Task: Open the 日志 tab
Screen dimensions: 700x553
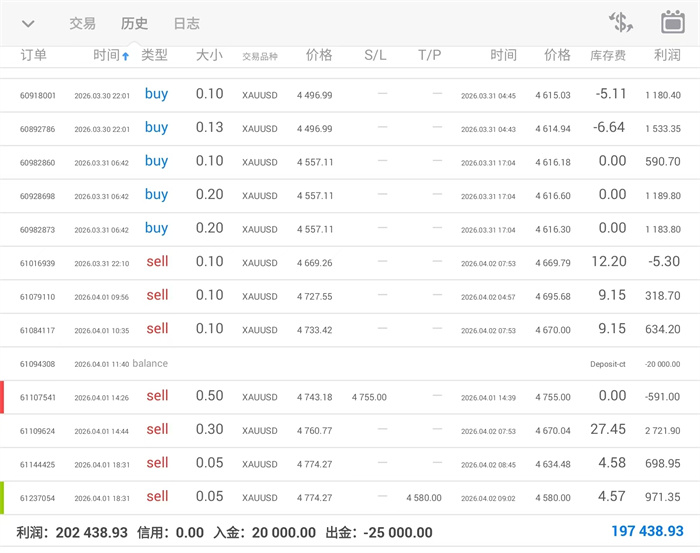Action: (x=186, y=24)
